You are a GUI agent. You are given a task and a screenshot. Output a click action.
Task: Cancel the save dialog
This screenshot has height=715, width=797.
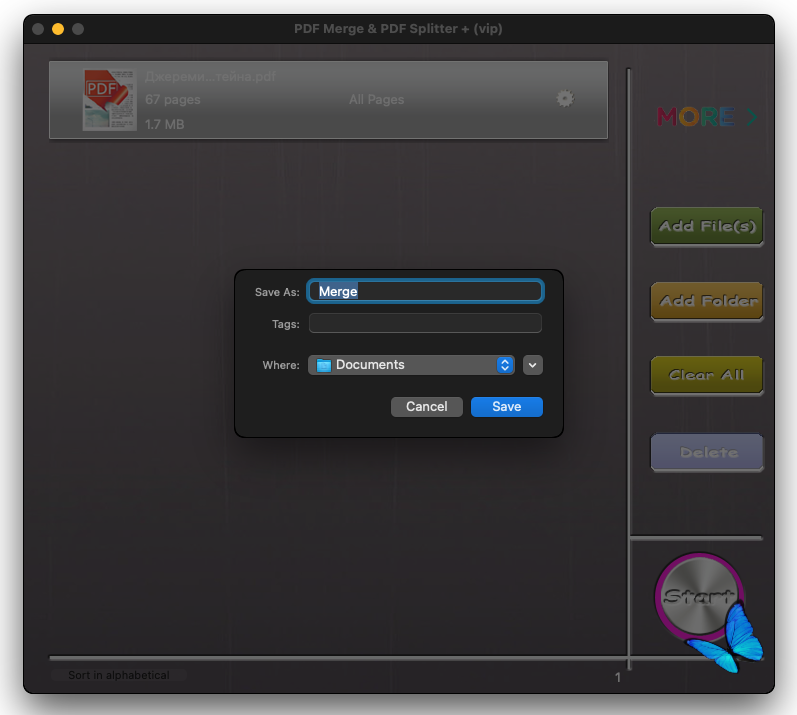[426, 407]
